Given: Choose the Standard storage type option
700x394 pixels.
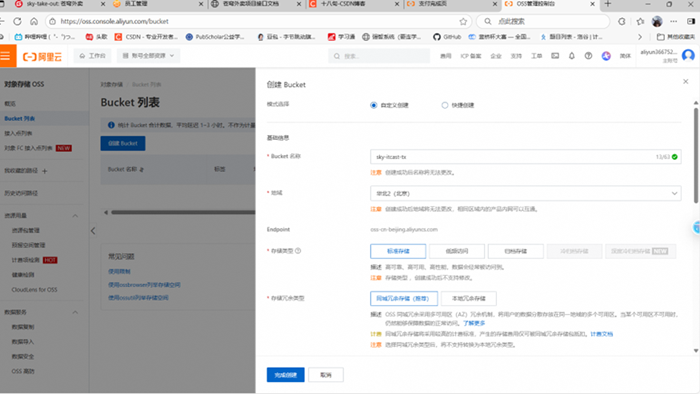Looking at the screenshot, I should 398,251.
